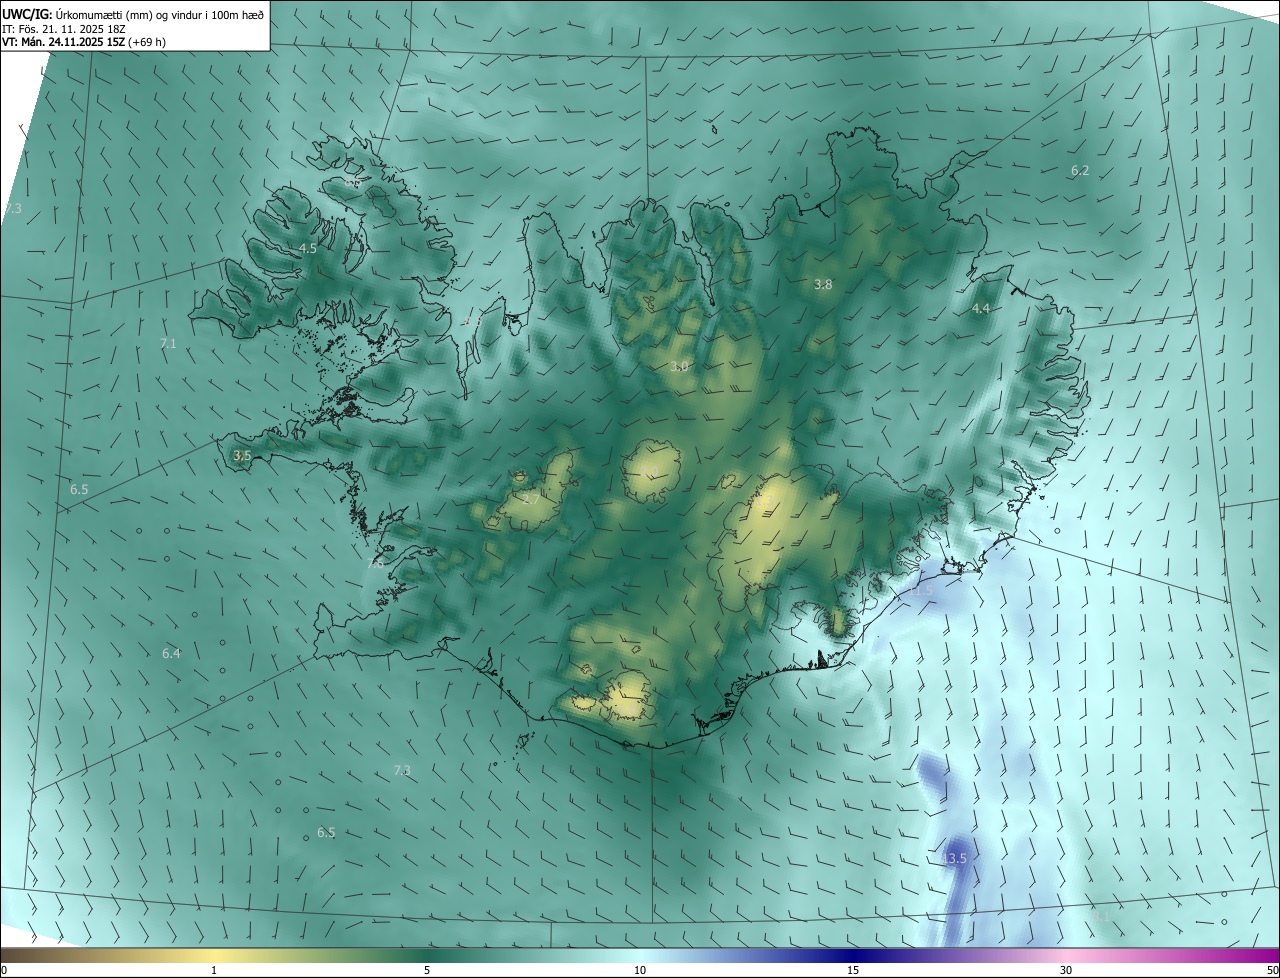Viewport: 1280px width, 978px height.
Task: Click the 13.5 value label in the purple band
Action: pyautogui.click(x=955, y=858)
